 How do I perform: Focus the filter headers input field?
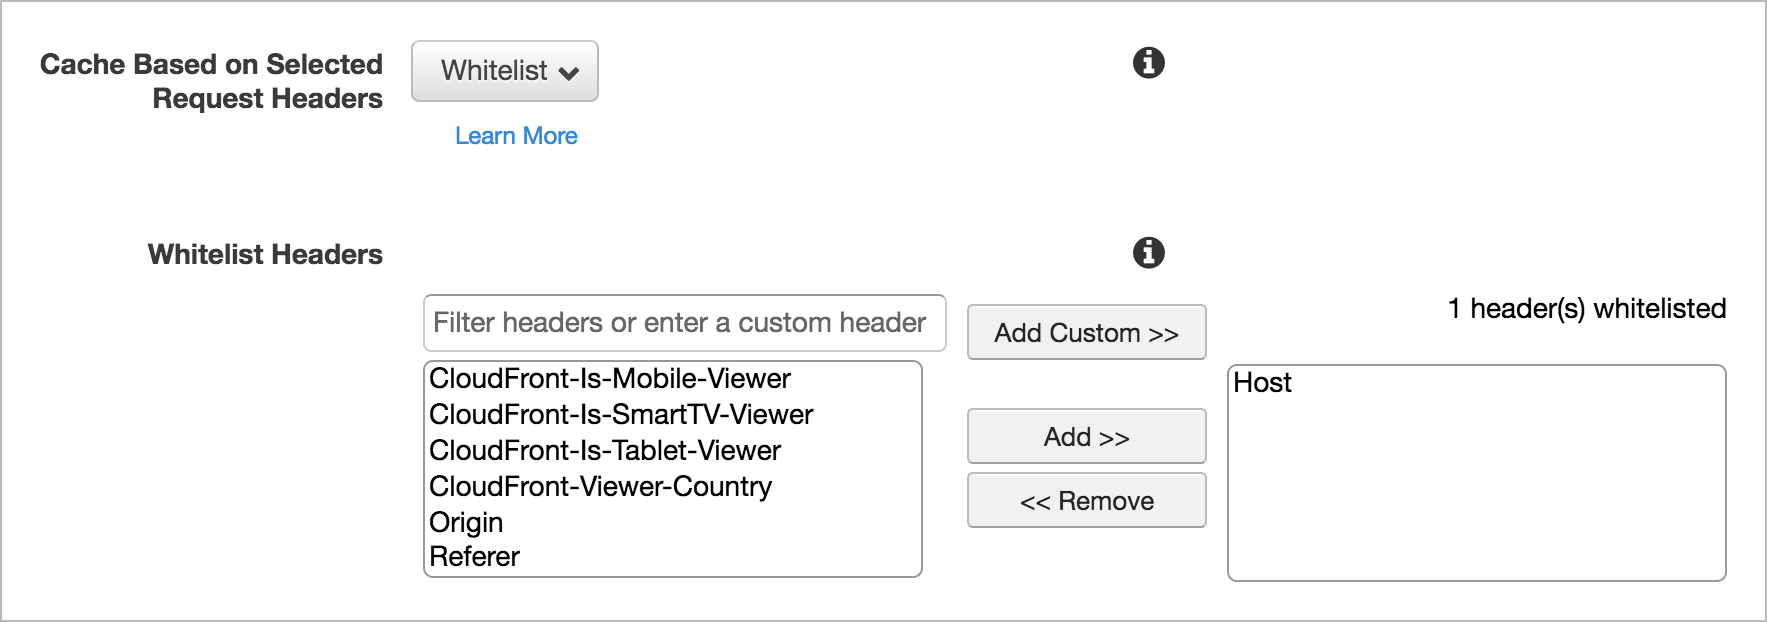point(685,323)
